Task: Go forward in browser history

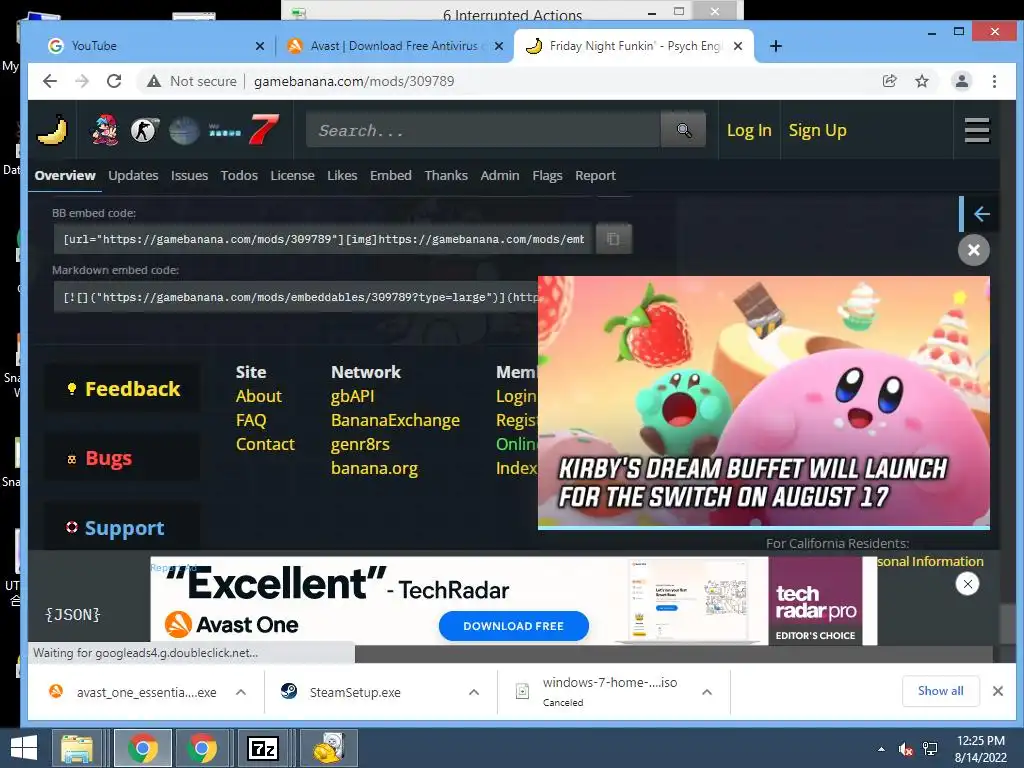Action: pyautogui.click(x=82, y=81)
